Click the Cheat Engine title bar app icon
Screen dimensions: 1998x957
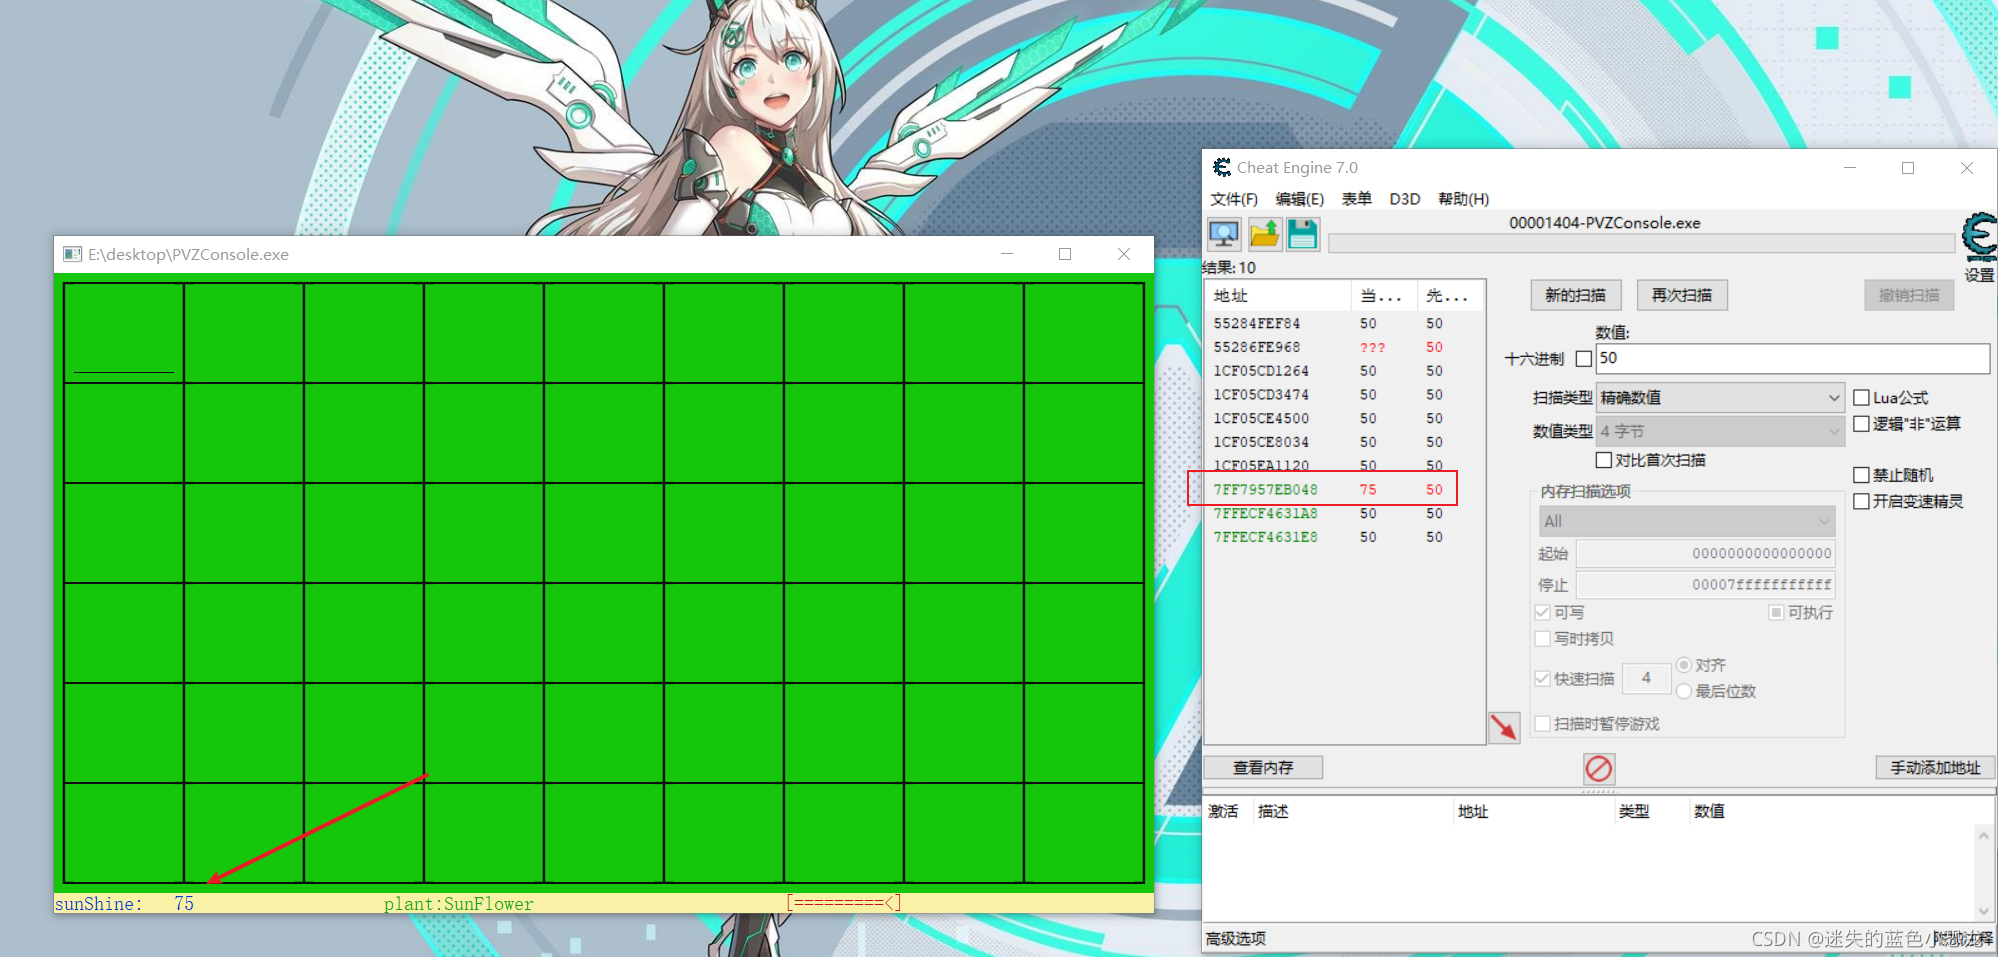[1222, 167]
